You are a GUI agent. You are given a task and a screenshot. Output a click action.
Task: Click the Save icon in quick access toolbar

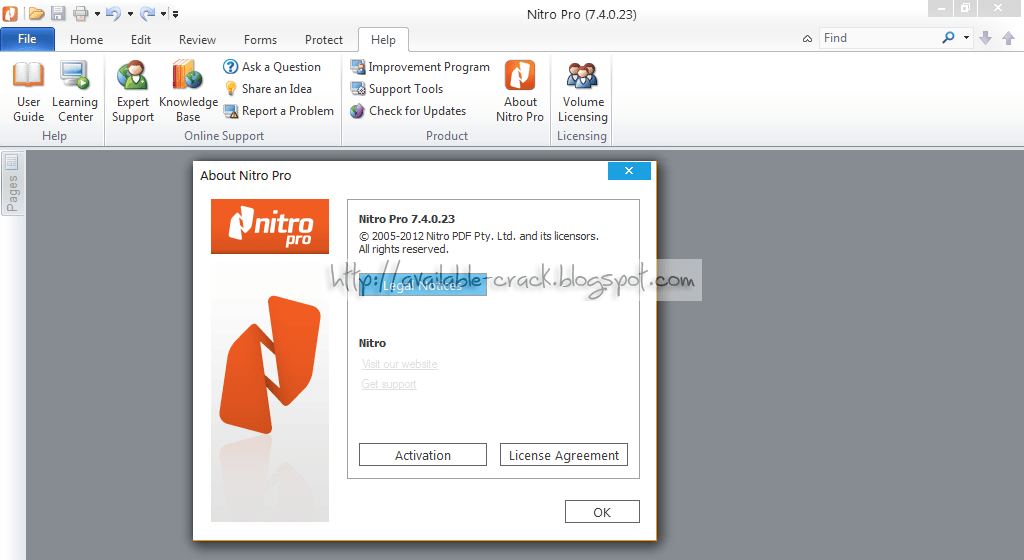click(x=58, y=13)
